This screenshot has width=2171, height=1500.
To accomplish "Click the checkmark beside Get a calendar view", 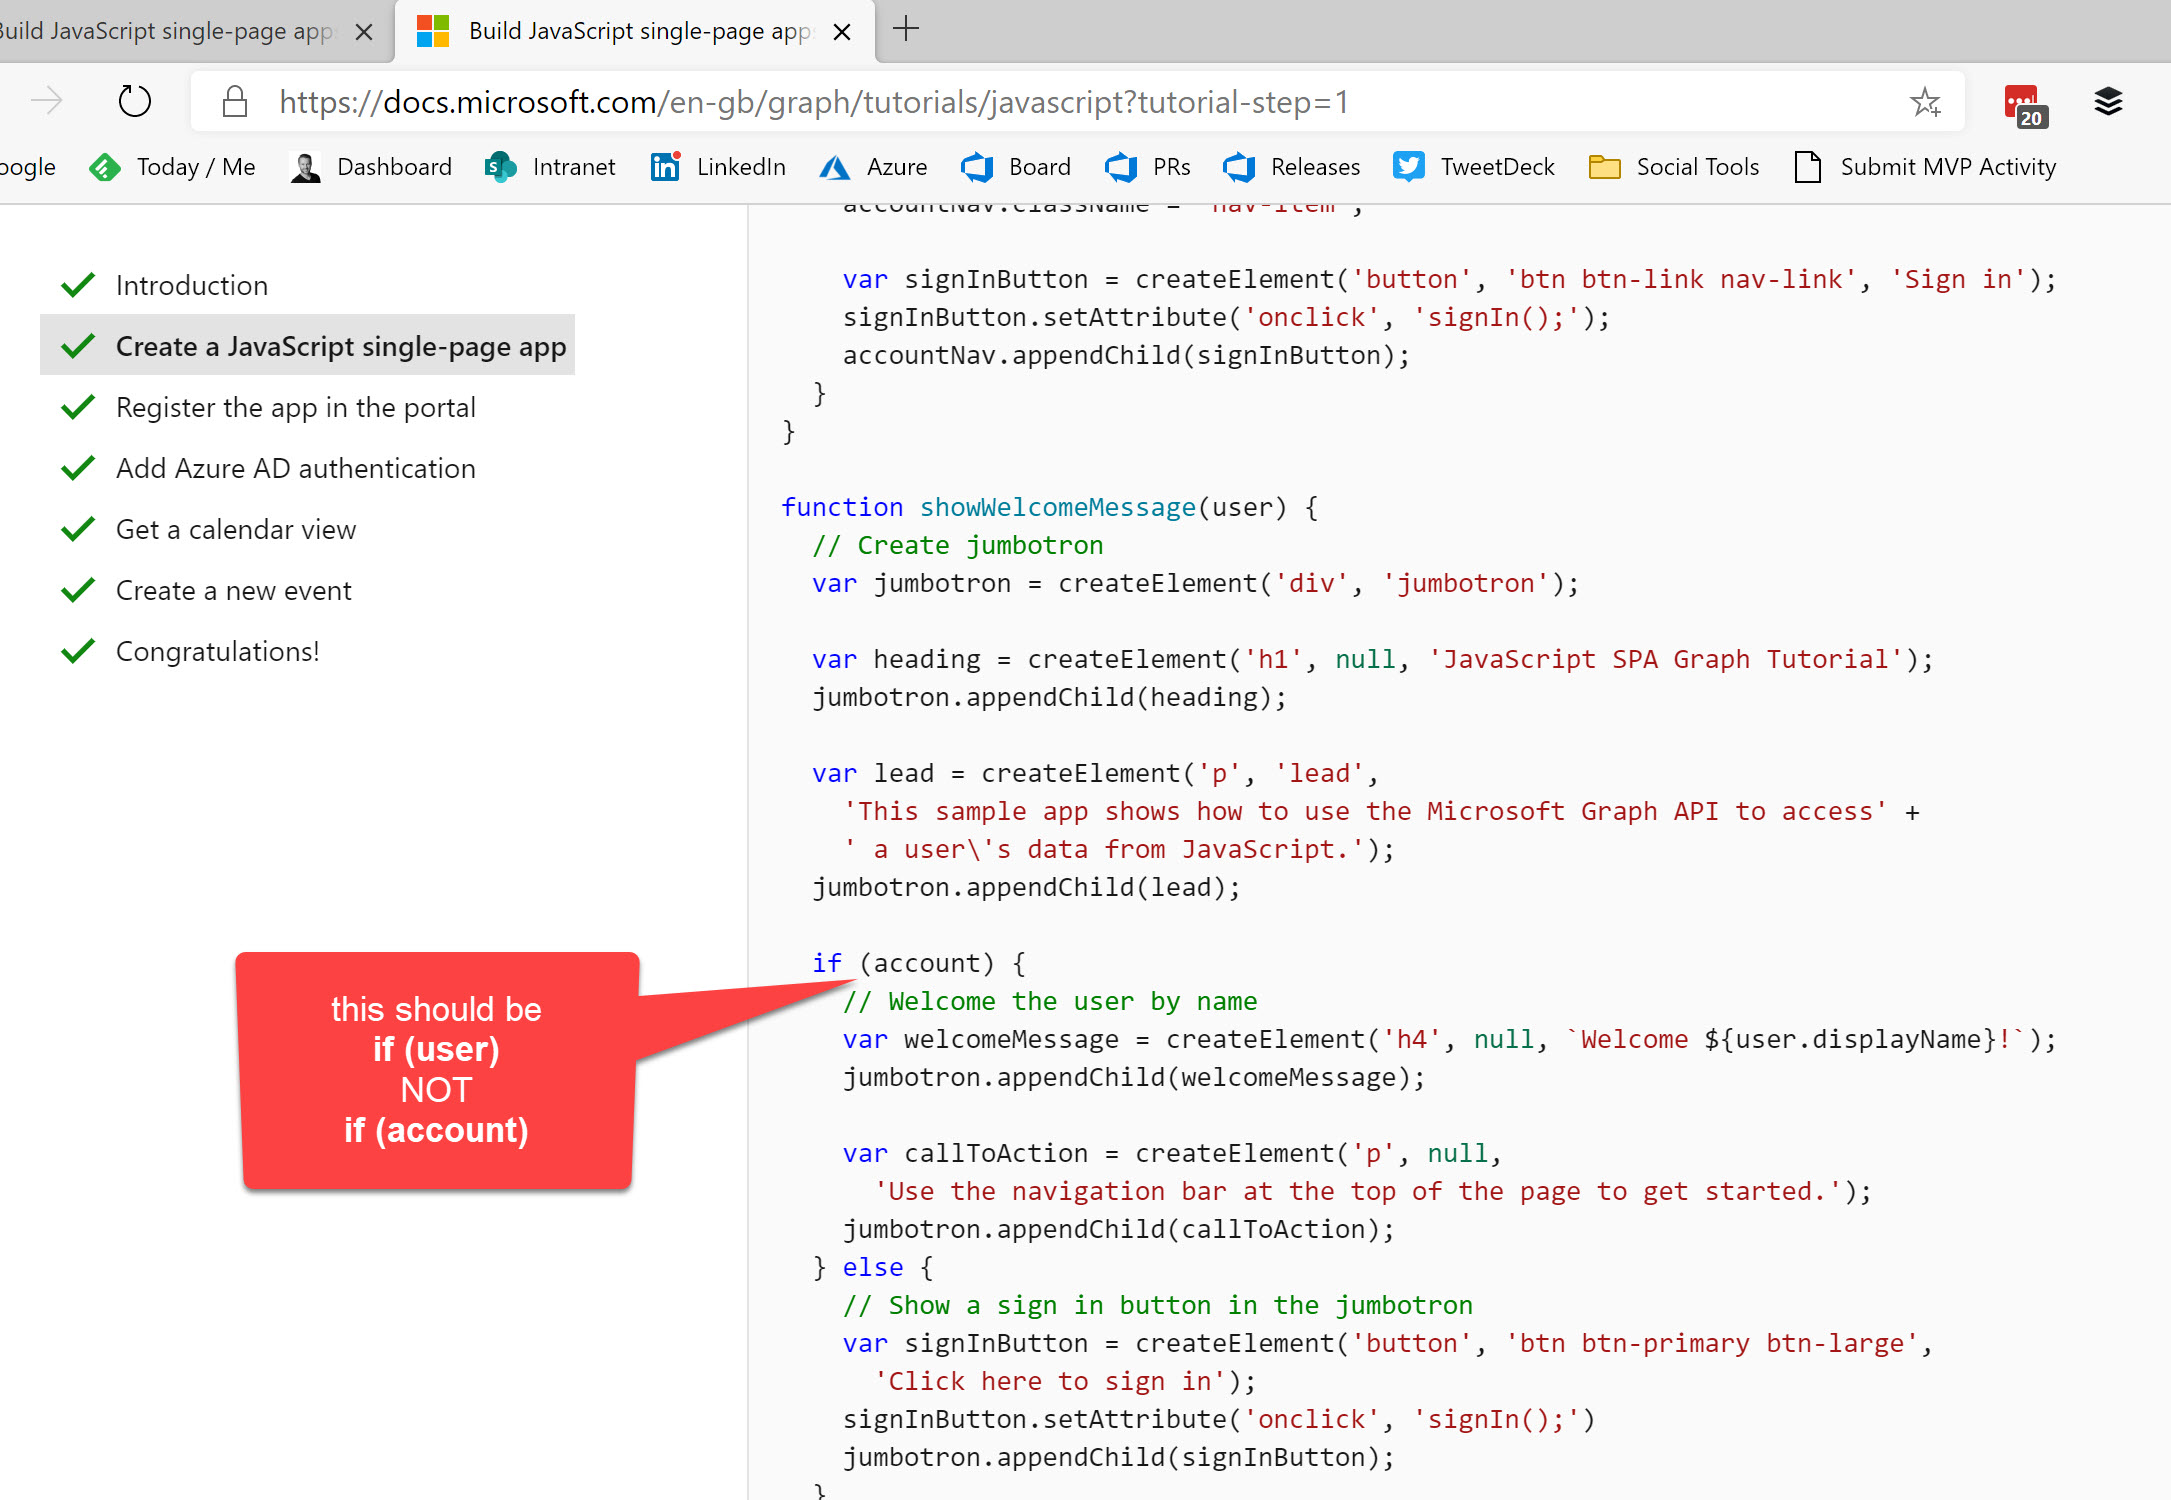I will [78, 528].
